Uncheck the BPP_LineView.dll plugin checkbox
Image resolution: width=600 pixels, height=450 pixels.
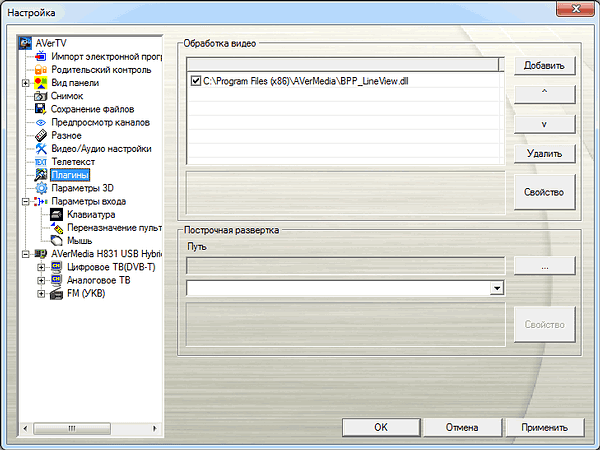(196, 81)
